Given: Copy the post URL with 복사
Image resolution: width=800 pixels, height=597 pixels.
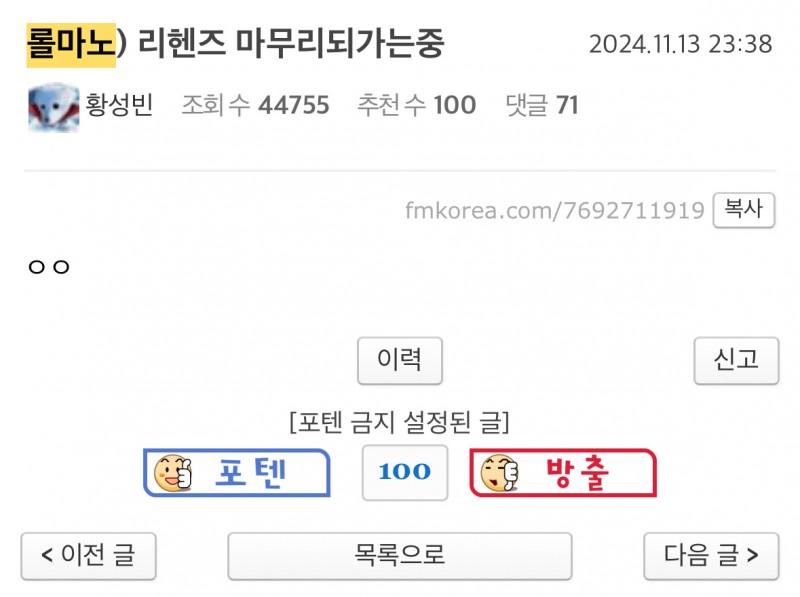Looking at the screenshot, I should point(743,210).
